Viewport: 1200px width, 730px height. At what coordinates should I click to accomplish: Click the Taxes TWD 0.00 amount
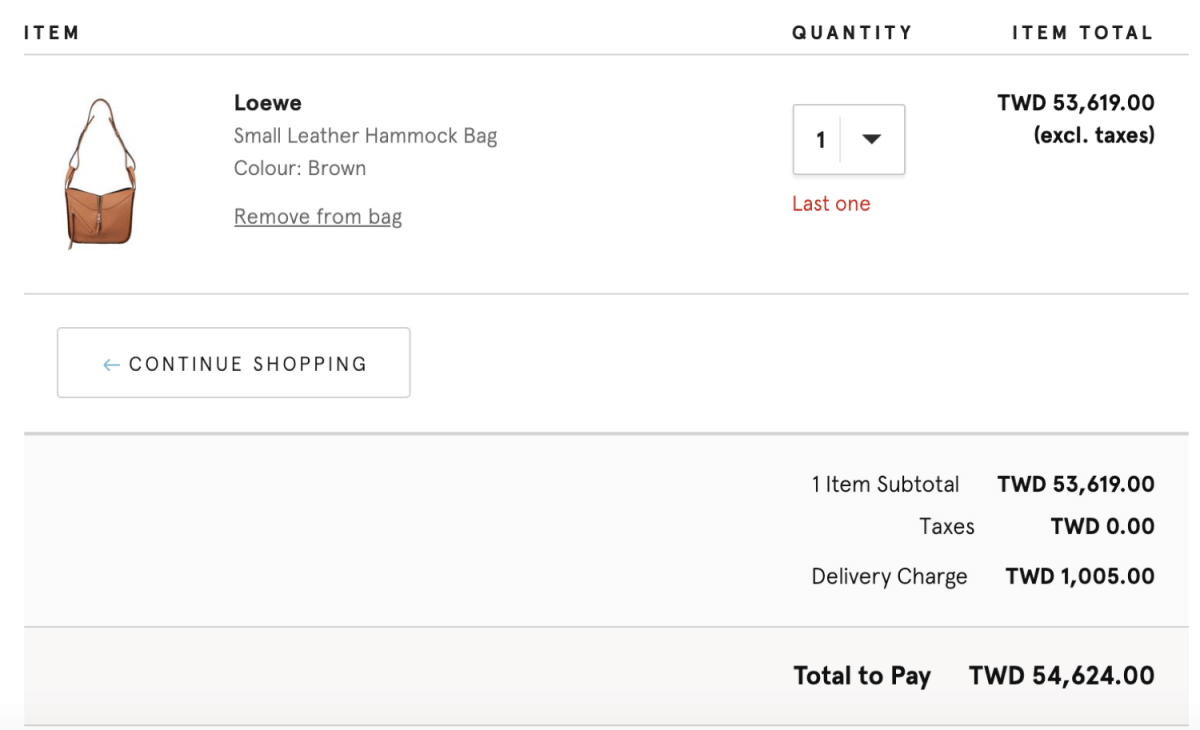coord(1103,527)
